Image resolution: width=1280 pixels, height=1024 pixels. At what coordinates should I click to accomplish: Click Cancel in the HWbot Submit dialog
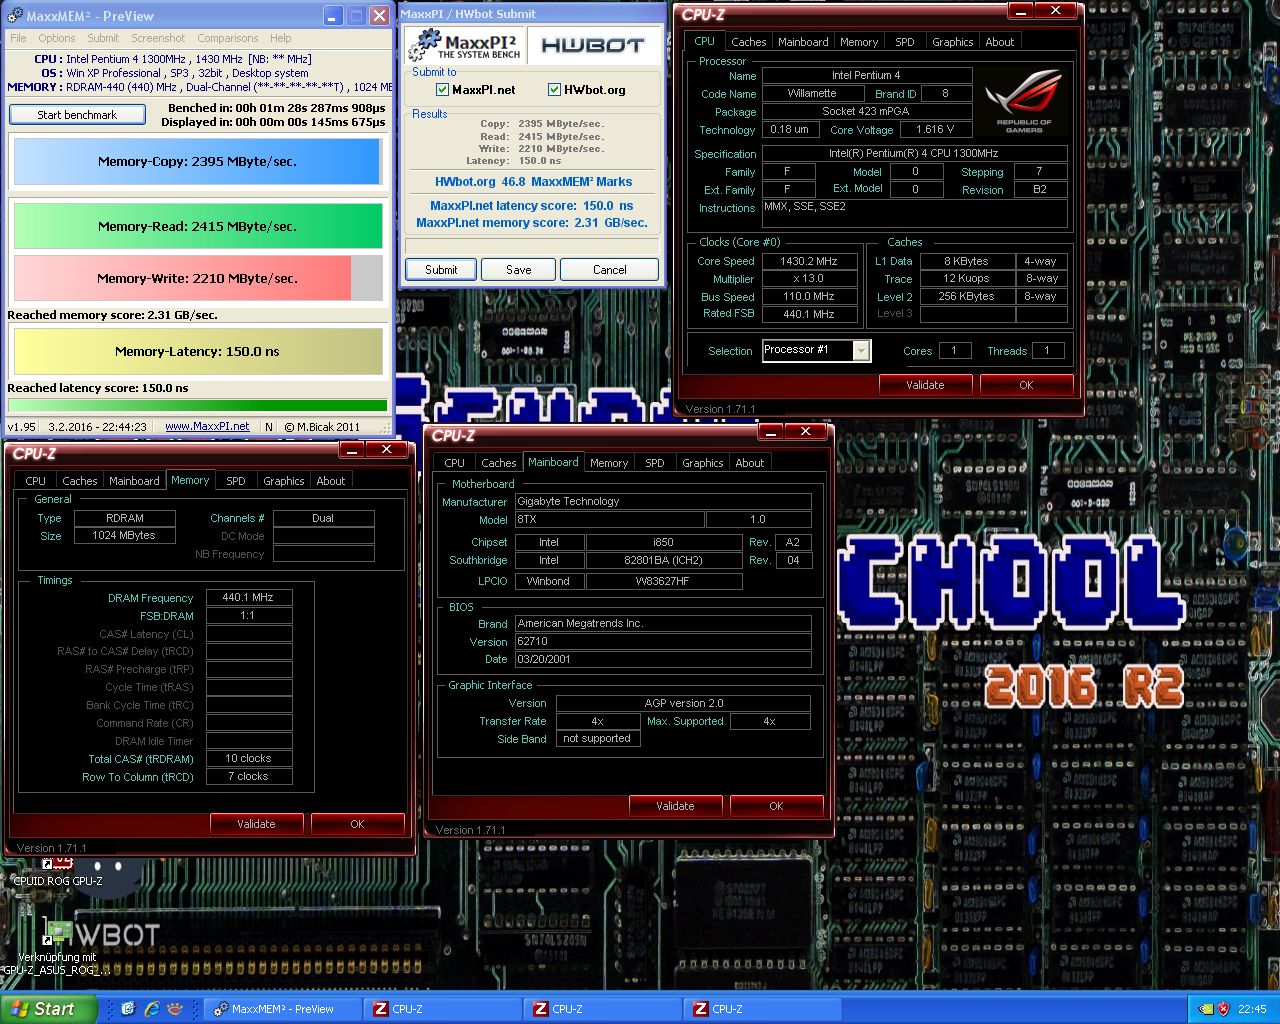pos(610,270)
